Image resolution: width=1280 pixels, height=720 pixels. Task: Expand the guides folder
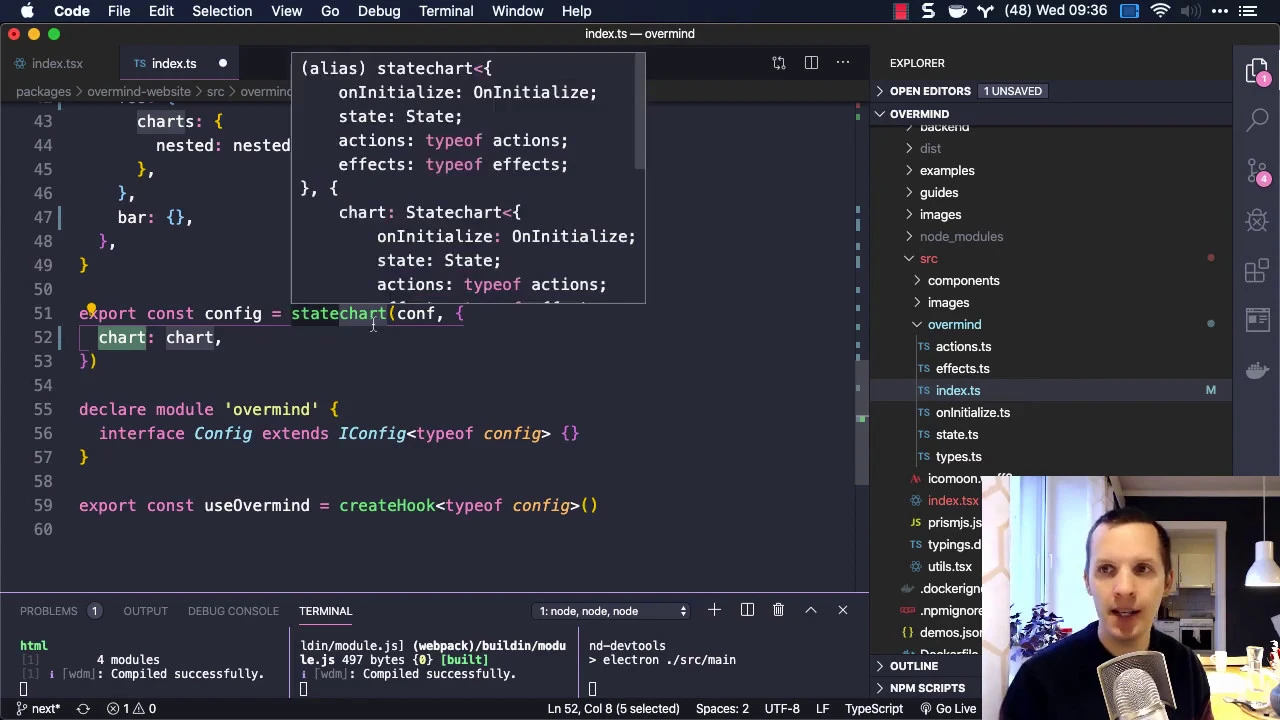939,192
